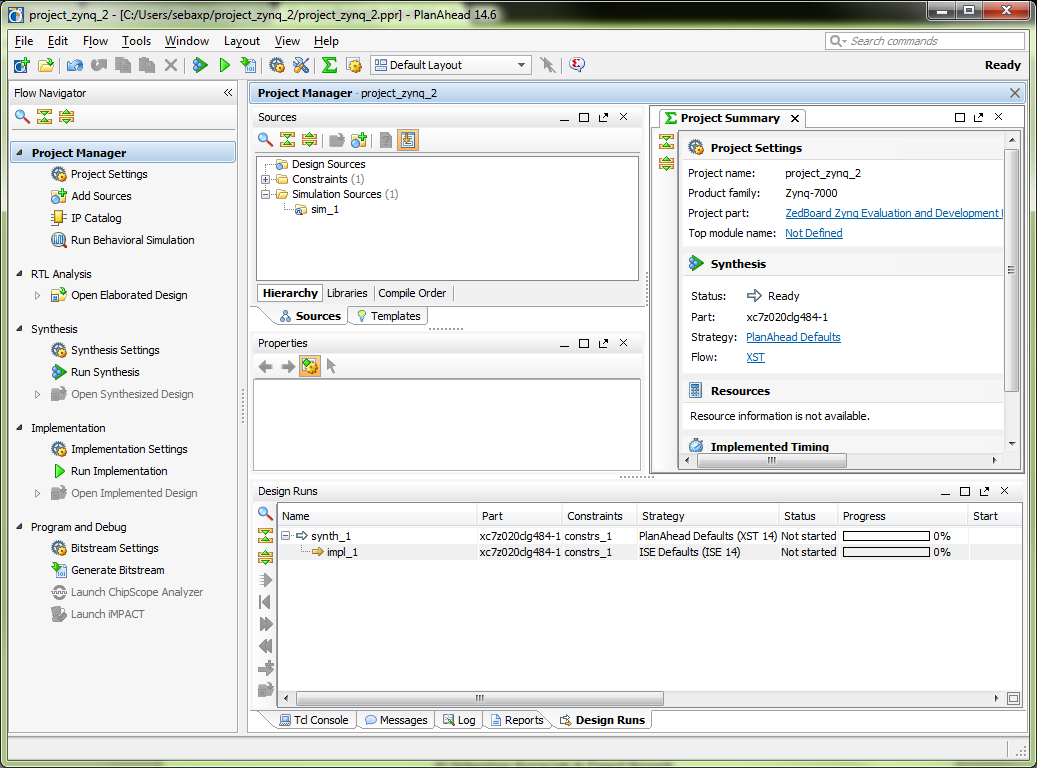Open the Tools menu
This screenshot has width=1037, height=768.
click(136, 41)
